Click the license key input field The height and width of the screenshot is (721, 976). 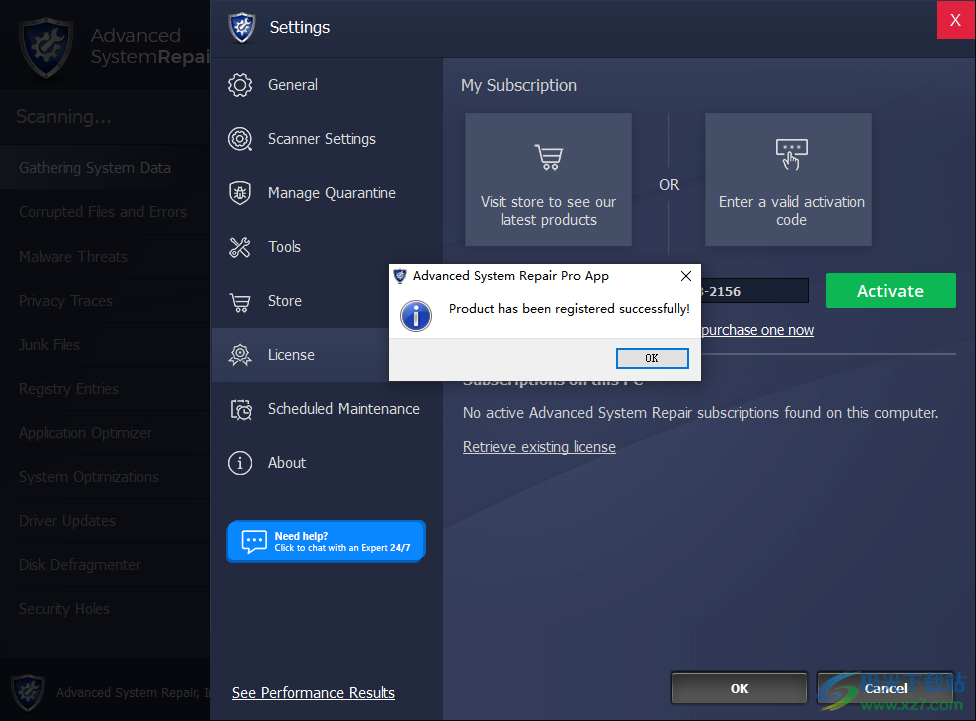(x=754, y=291)
